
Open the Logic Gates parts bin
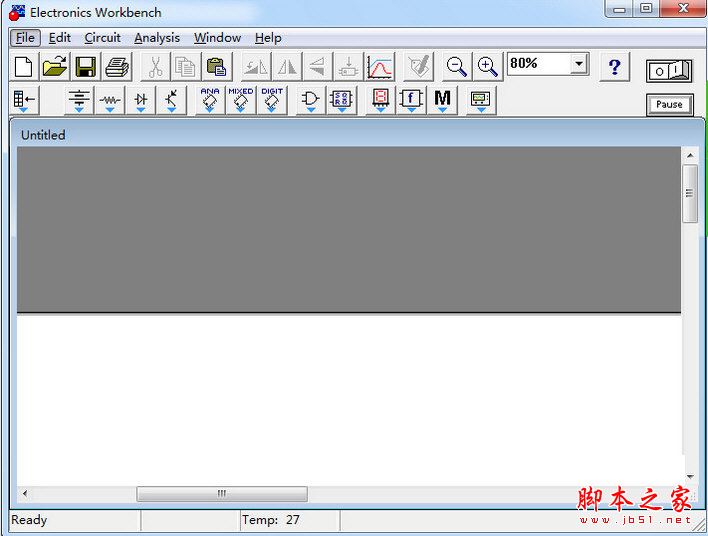click(x=311, y=100)
